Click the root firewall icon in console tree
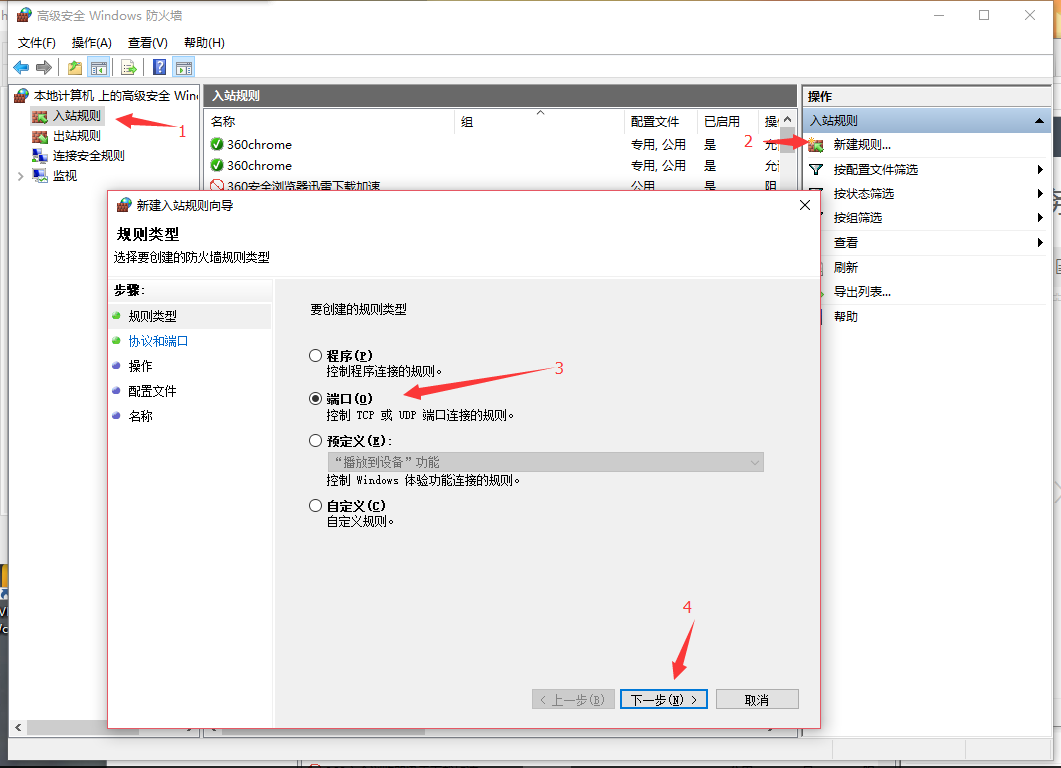The image size is (1061, 768). (22, 95)
